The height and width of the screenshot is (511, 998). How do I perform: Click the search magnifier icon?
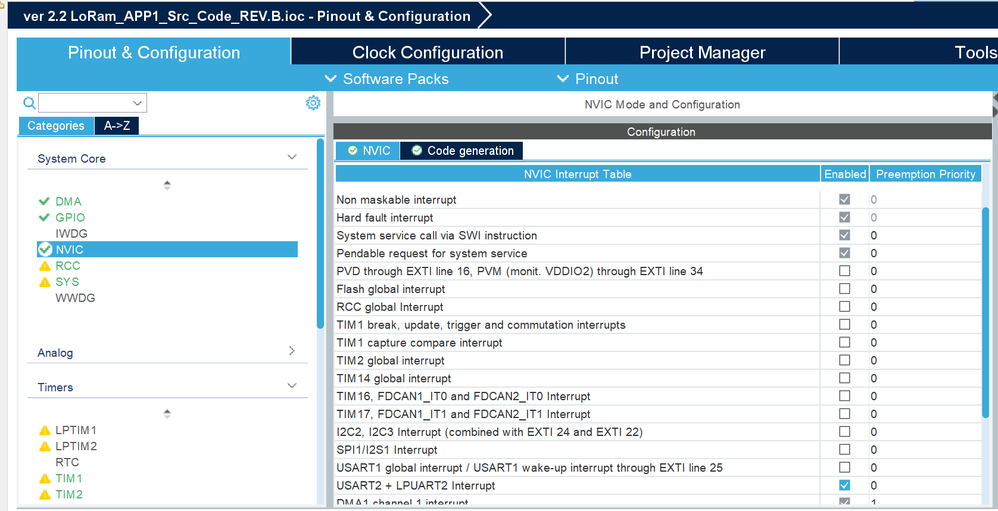click(29, 102)
